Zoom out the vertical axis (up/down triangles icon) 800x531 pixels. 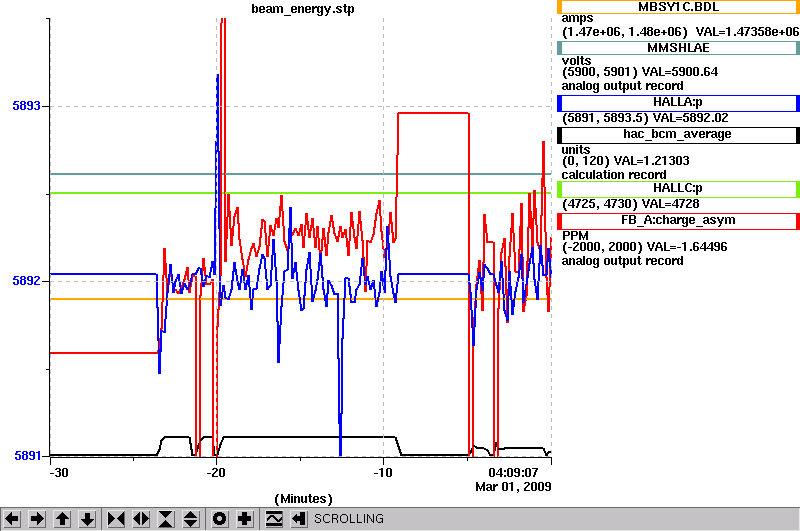pos(191,519)
